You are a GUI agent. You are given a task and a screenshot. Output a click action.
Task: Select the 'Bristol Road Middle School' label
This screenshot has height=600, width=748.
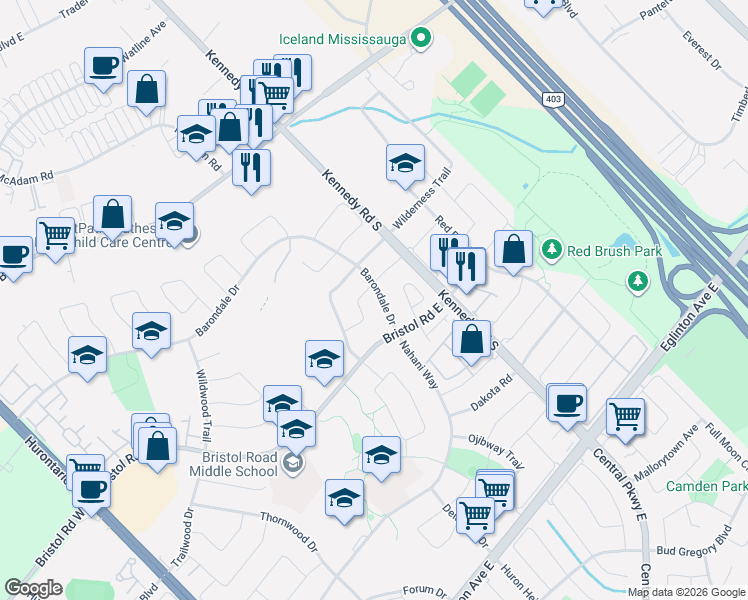[234, 464]
